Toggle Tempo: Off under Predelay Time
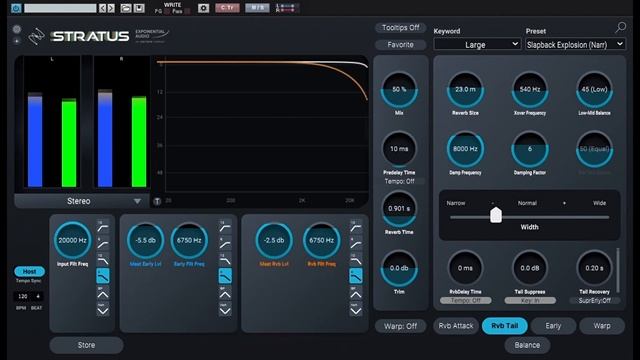This screenshot has width=640, height=360. pyautogui.click(x=399, y=181)
